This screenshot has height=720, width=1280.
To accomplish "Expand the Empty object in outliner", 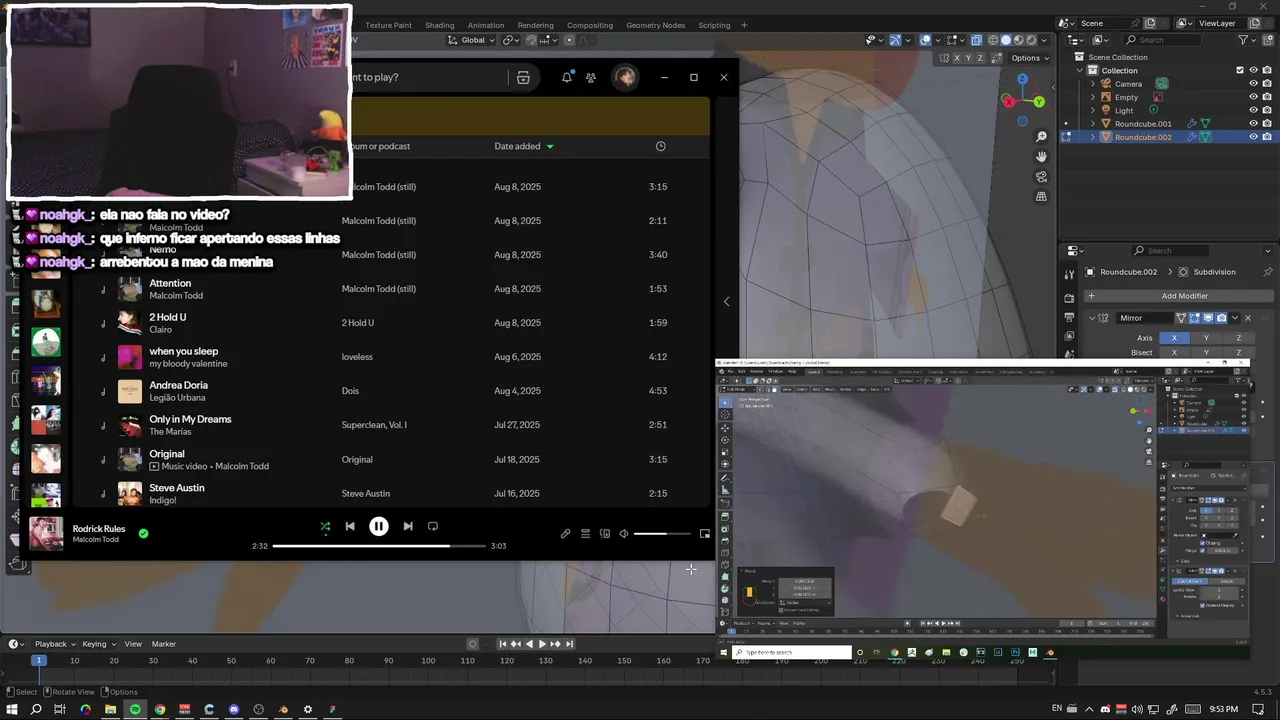I will pos(1092,97).
